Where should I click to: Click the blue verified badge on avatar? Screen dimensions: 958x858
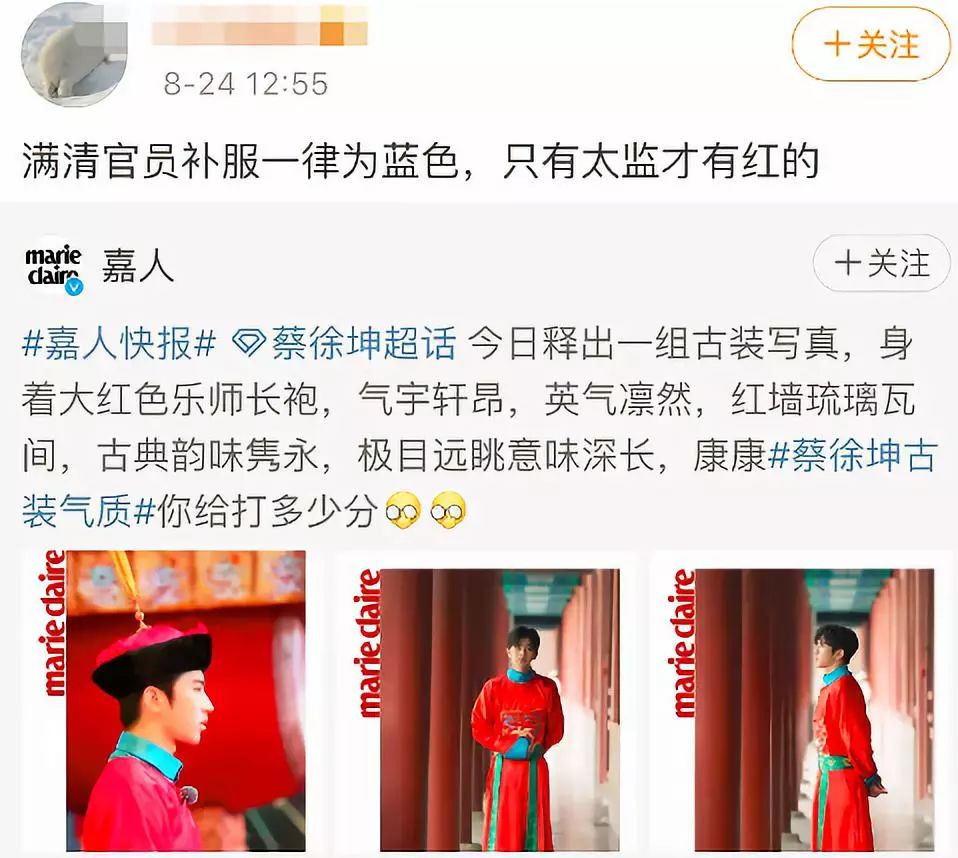[75, 286]
